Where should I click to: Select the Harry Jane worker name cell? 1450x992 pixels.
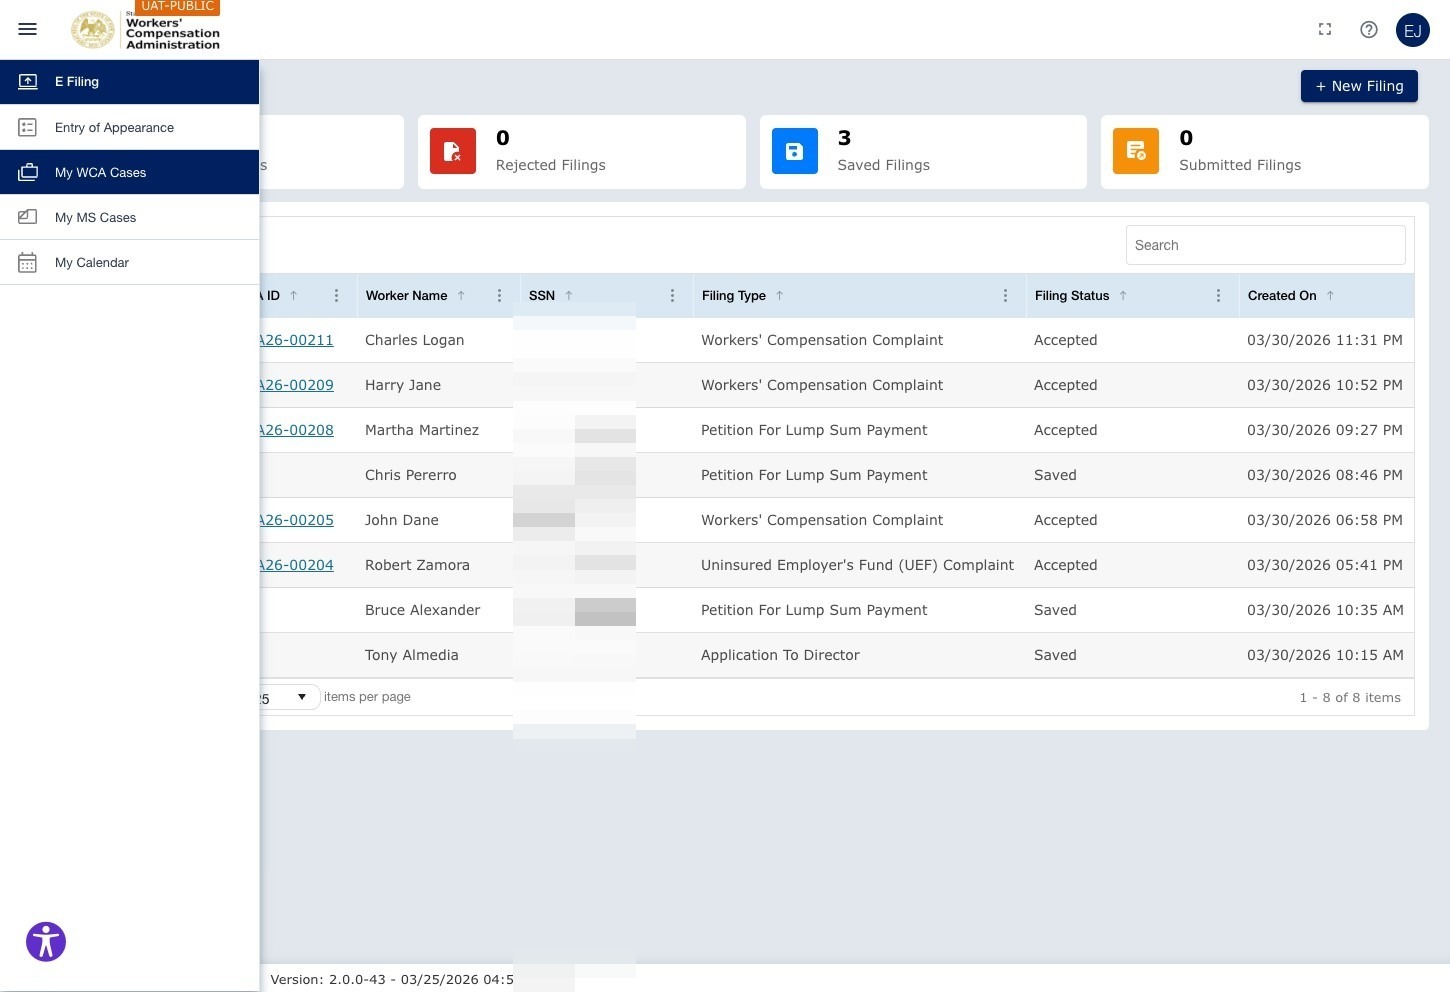[403, 385]
